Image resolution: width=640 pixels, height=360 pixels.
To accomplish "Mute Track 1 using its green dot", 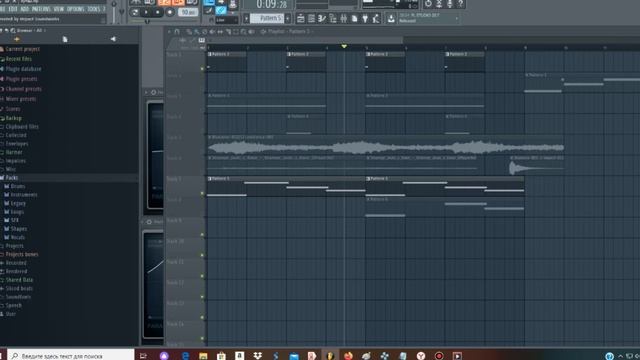I will coord(202,69).
